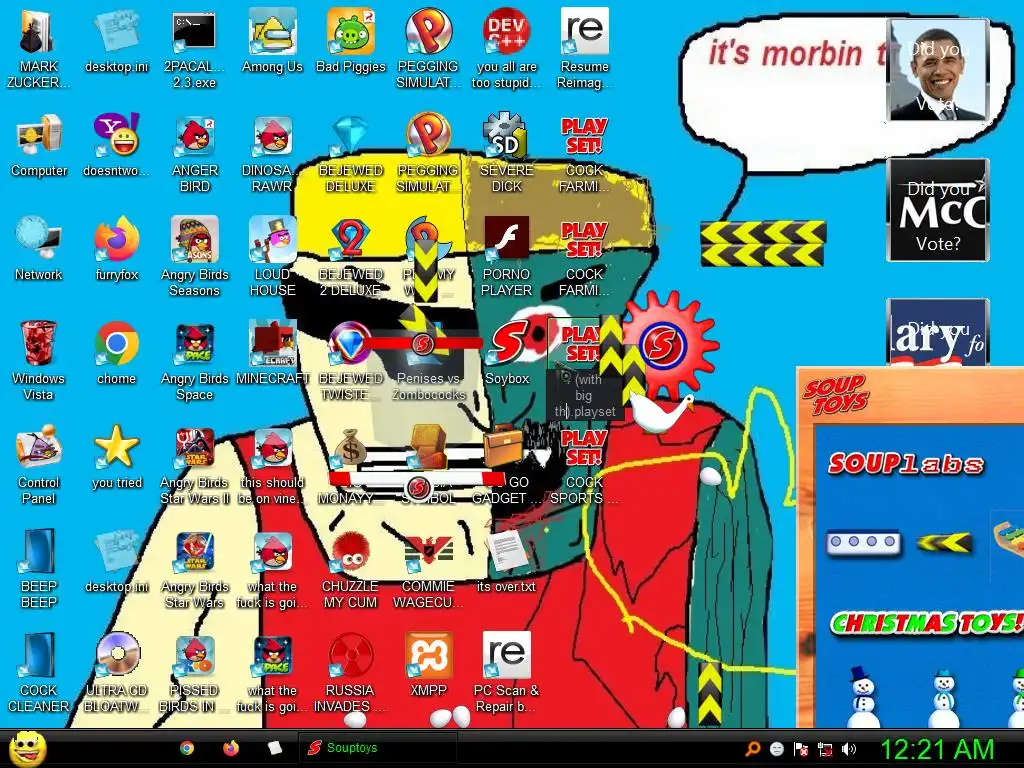1024x768 pixels.
Task: Click the 12:21 AM taskbar clock
Action: pyautogui.click(x=937, y=749)
